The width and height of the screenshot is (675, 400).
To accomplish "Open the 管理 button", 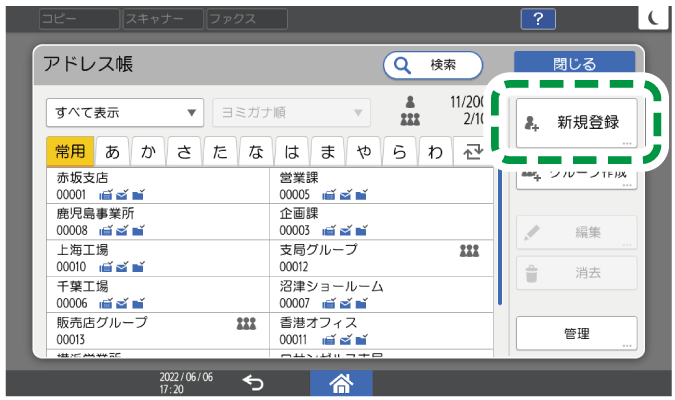I will pos(576,333).
